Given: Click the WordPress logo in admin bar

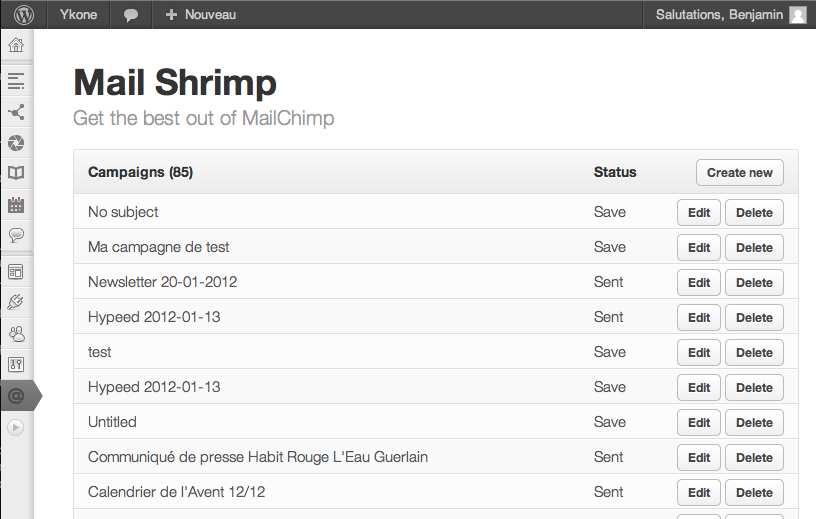Looking at the screenshot, I should pyautogui.click(x=24, y=15).
